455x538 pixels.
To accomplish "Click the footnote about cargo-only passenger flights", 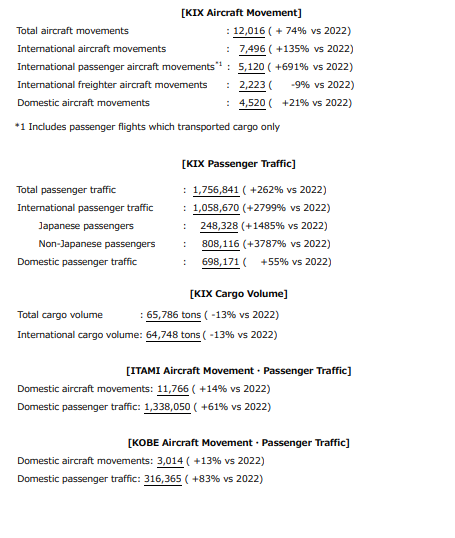I will [148, 127].
